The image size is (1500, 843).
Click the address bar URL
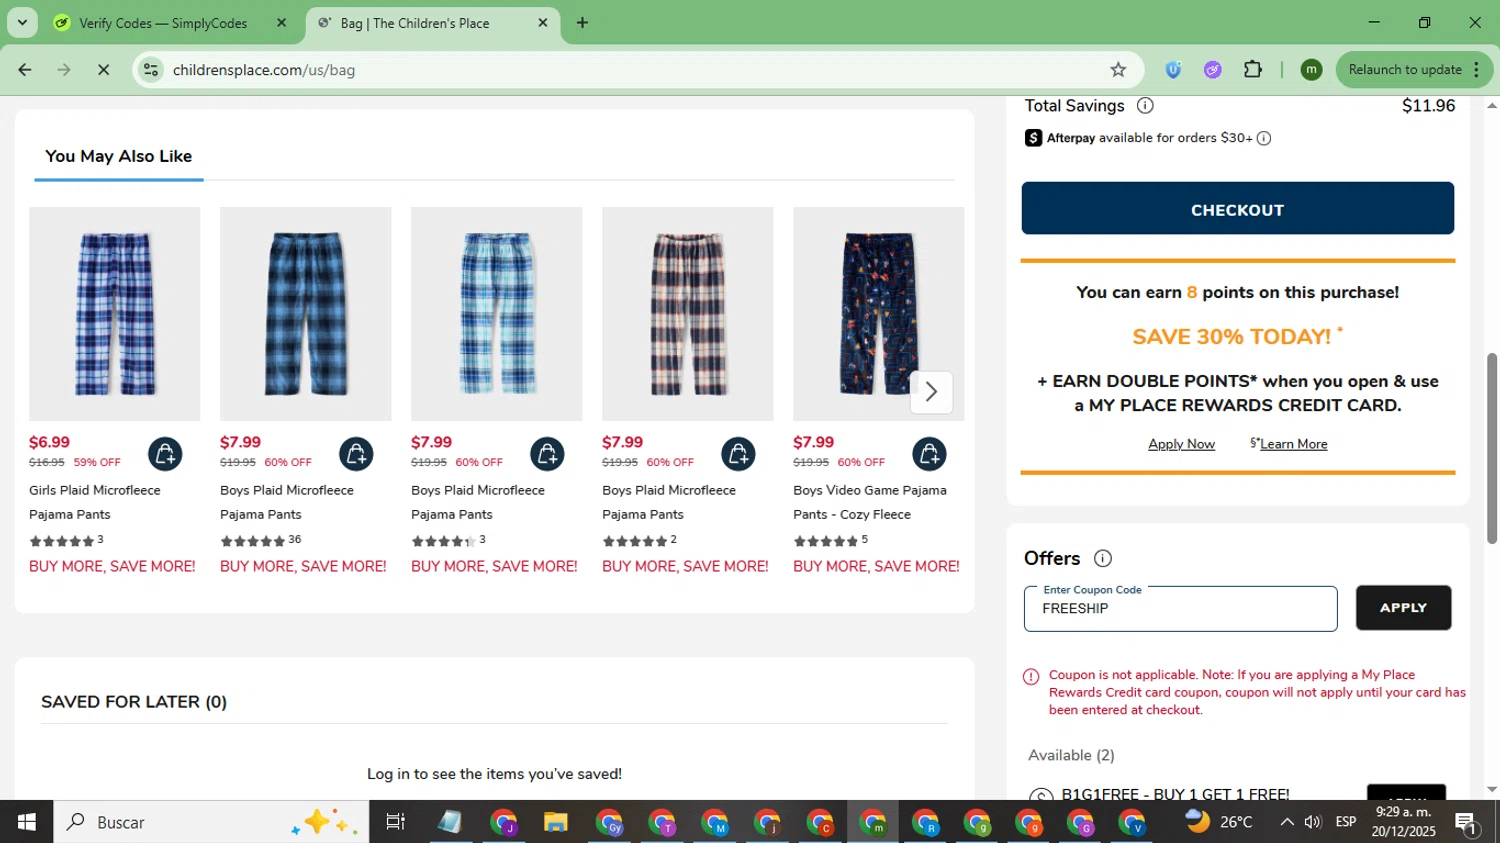pos(264,70)
